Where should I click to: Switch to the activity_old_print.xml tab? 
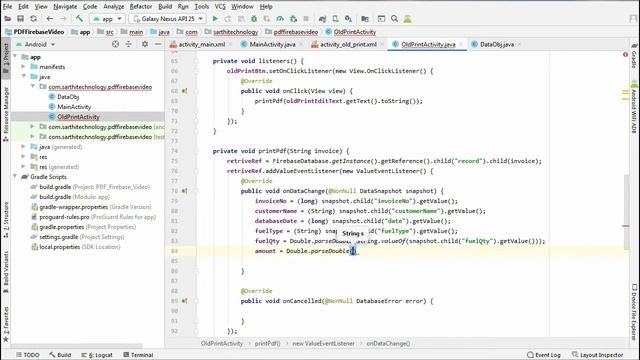point(348,44)
